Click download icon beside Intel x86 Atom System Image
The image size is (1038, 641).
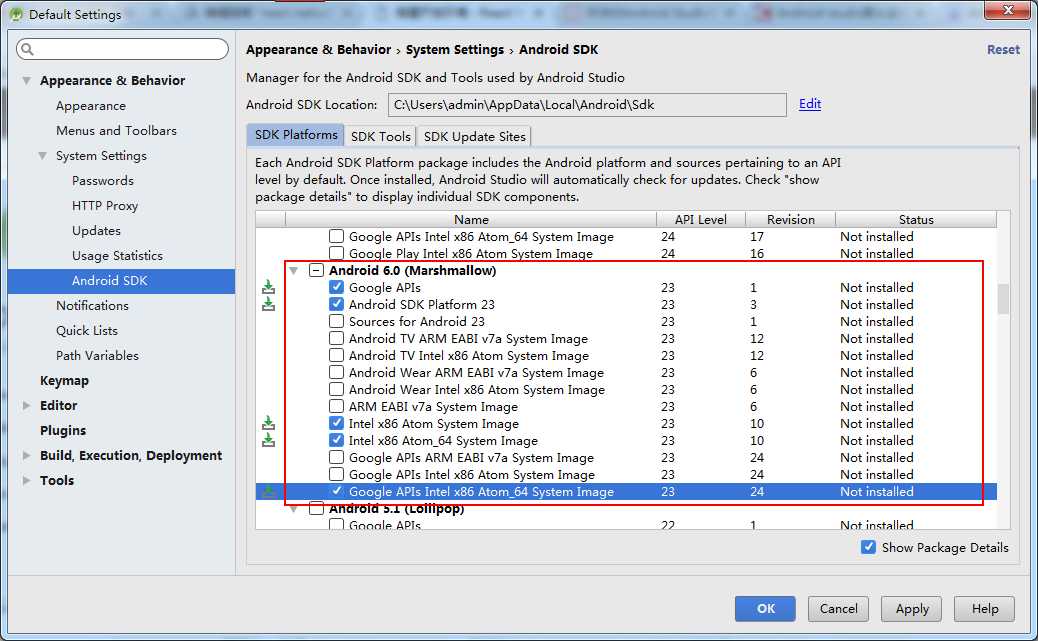268,423
